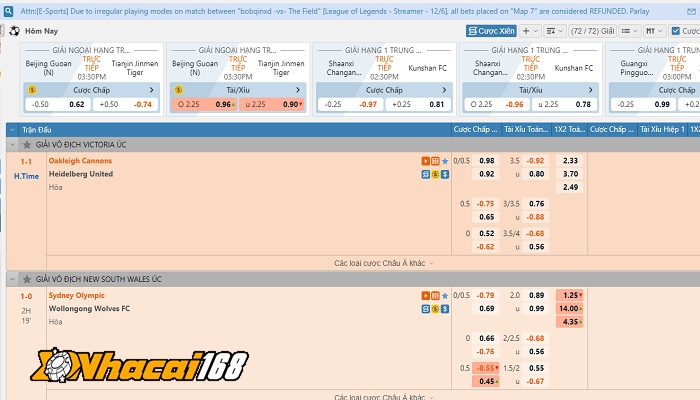
Task: Select +0.25 at 0.81 on Shaanxi Changan card
Action: (x=418, y=104)
